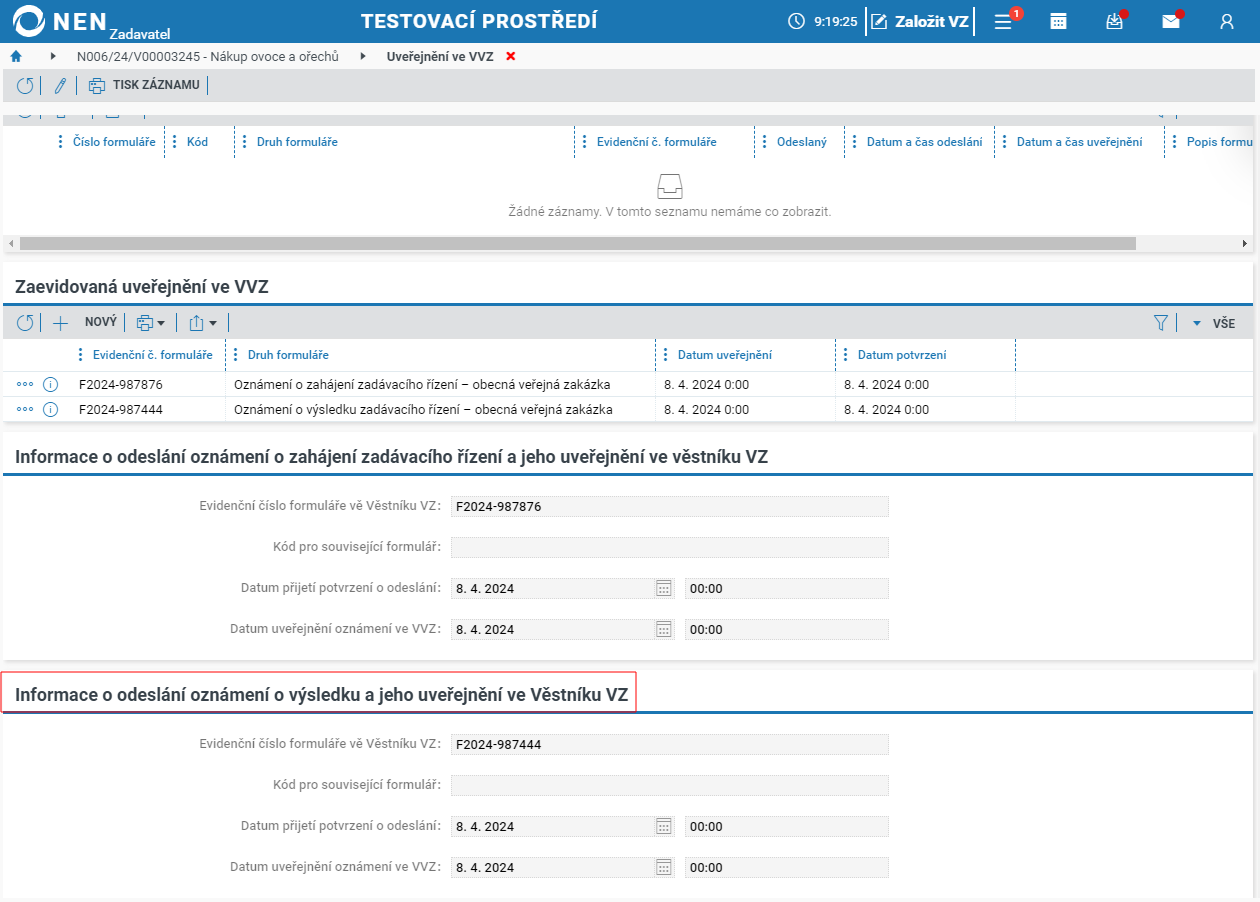Go to the home page icon
The height and width of the screenshot is (902, 1260).
click(16, 57)
